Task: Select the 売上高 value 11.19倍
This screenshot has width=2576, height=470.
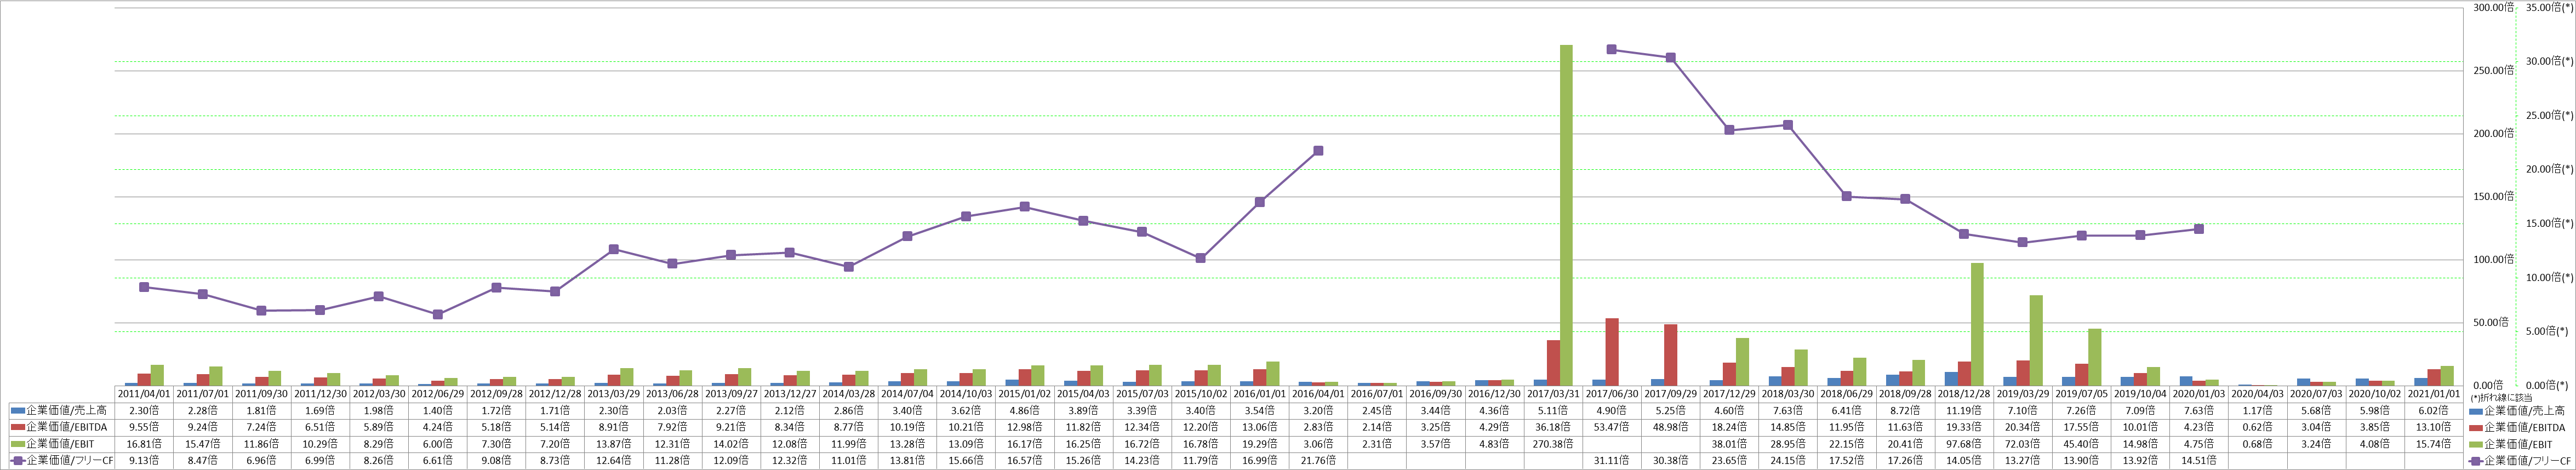Action: (x=1964, y=411)
